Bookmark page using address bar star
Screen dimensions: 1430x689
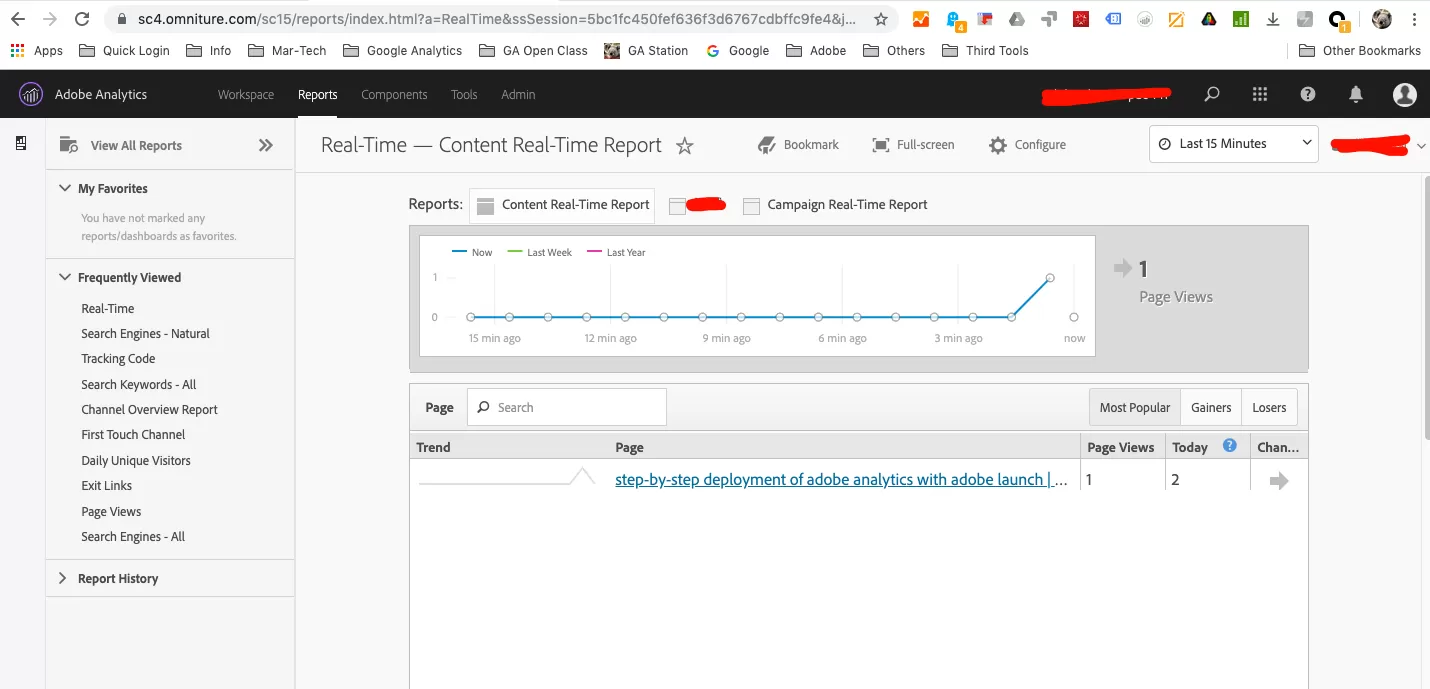click(x=880, y=19)
